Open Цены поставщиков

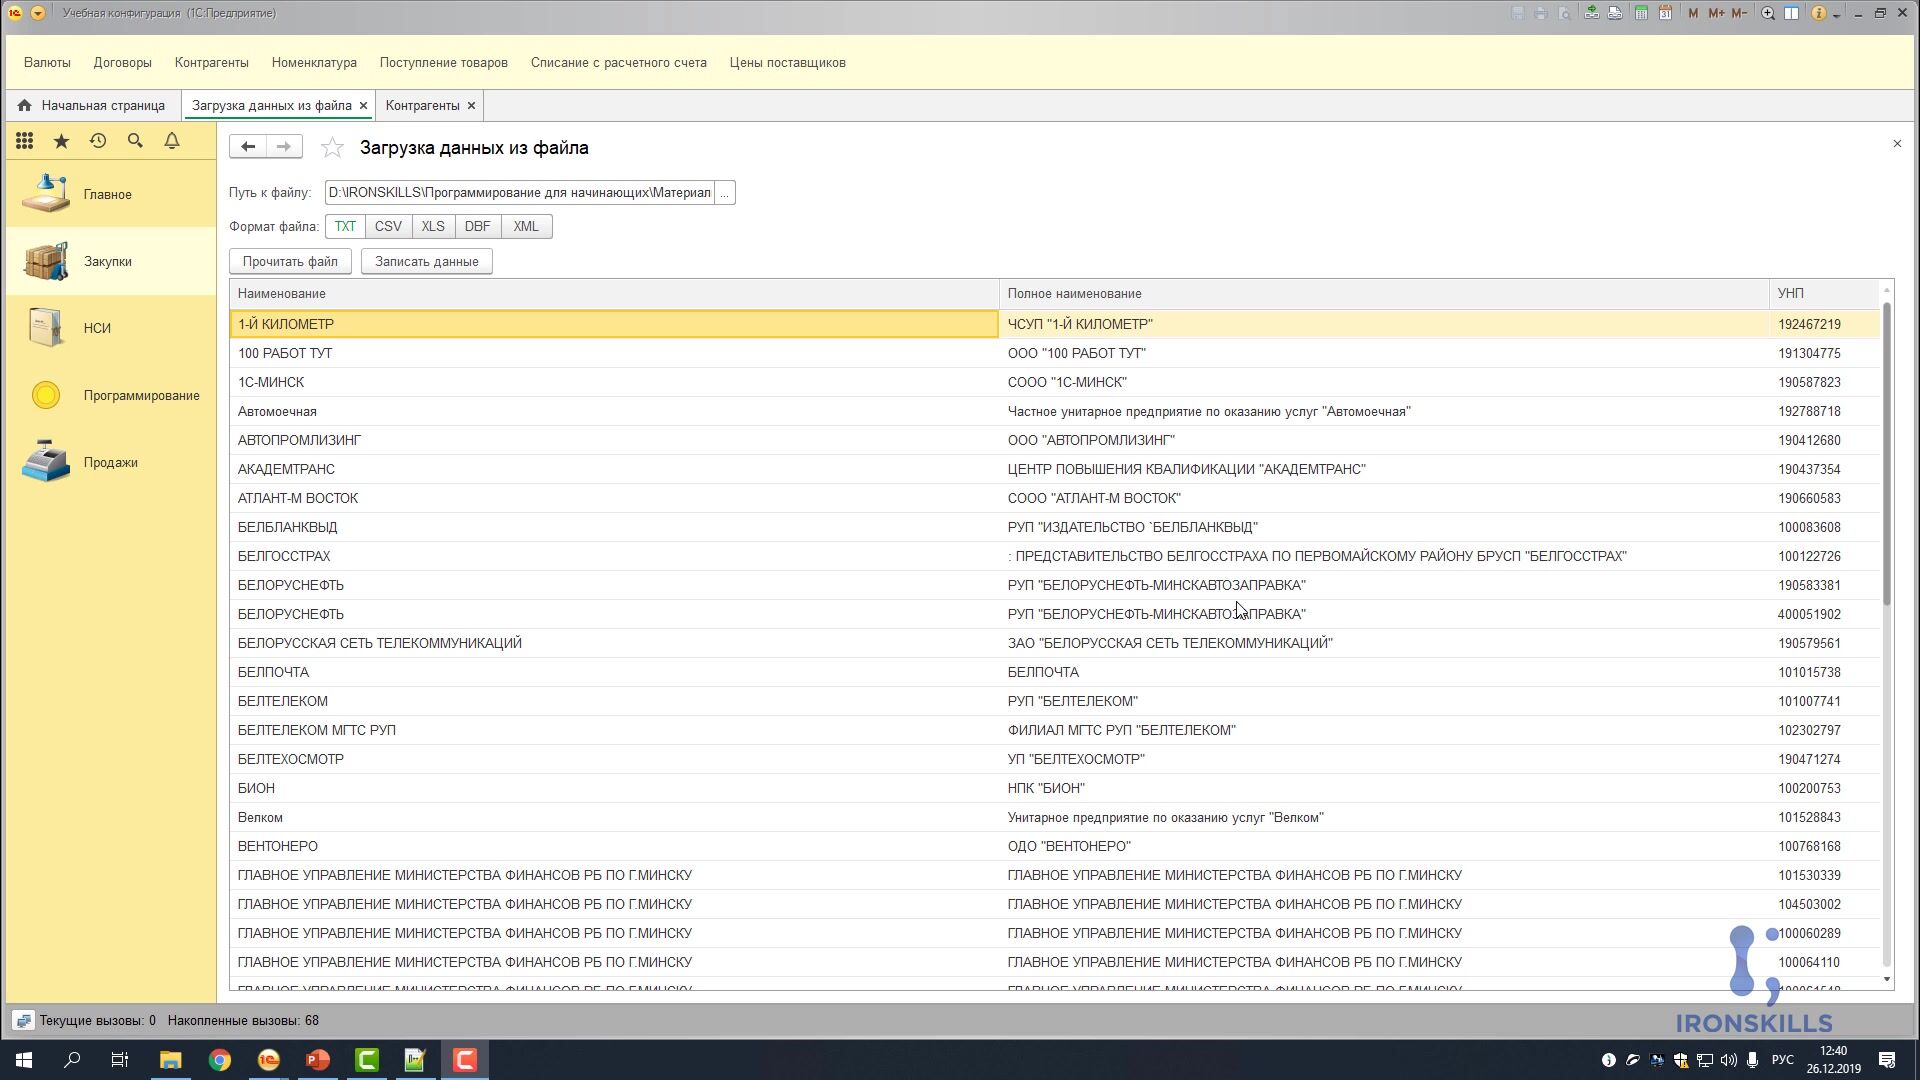coord(788,62)
